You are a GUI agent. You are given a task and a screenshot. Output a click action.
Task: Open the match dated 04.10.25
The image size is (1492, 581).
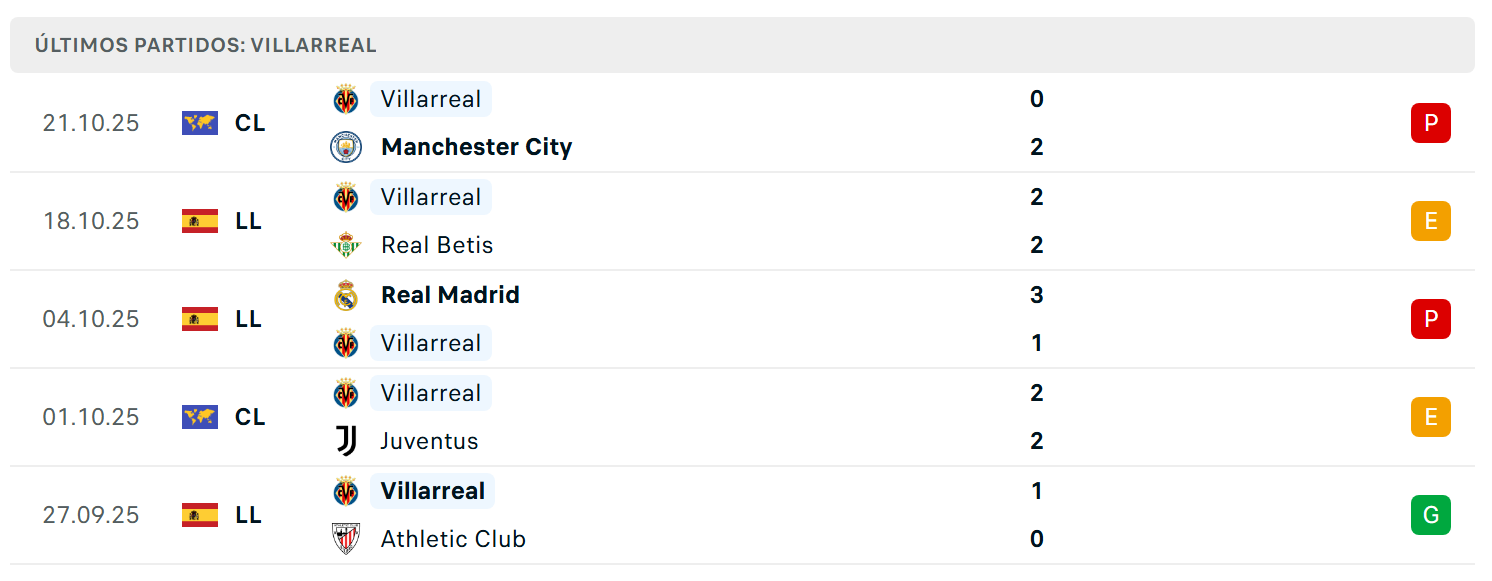click(x=742, y=319)
